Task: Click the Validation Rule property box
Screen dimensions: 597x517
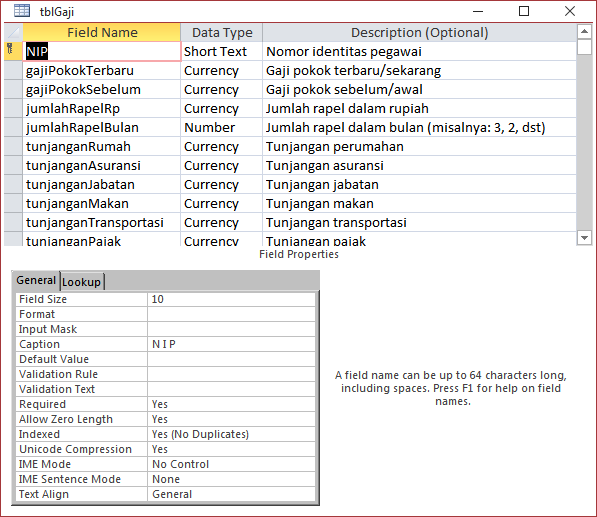Action: pyautogui.click(x=231, y=374)
